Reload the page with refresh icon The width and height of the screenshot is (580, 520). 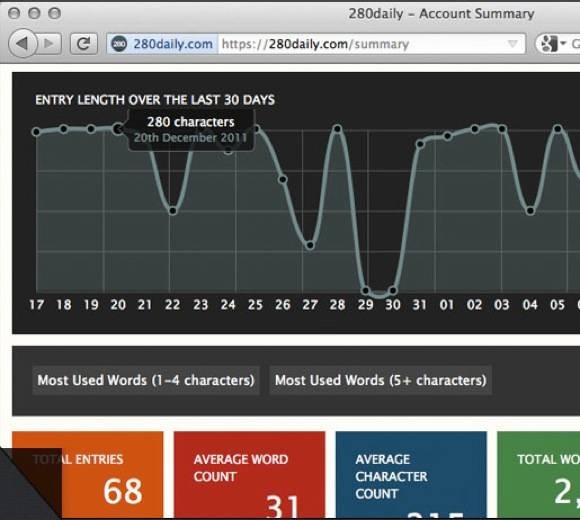84,44
